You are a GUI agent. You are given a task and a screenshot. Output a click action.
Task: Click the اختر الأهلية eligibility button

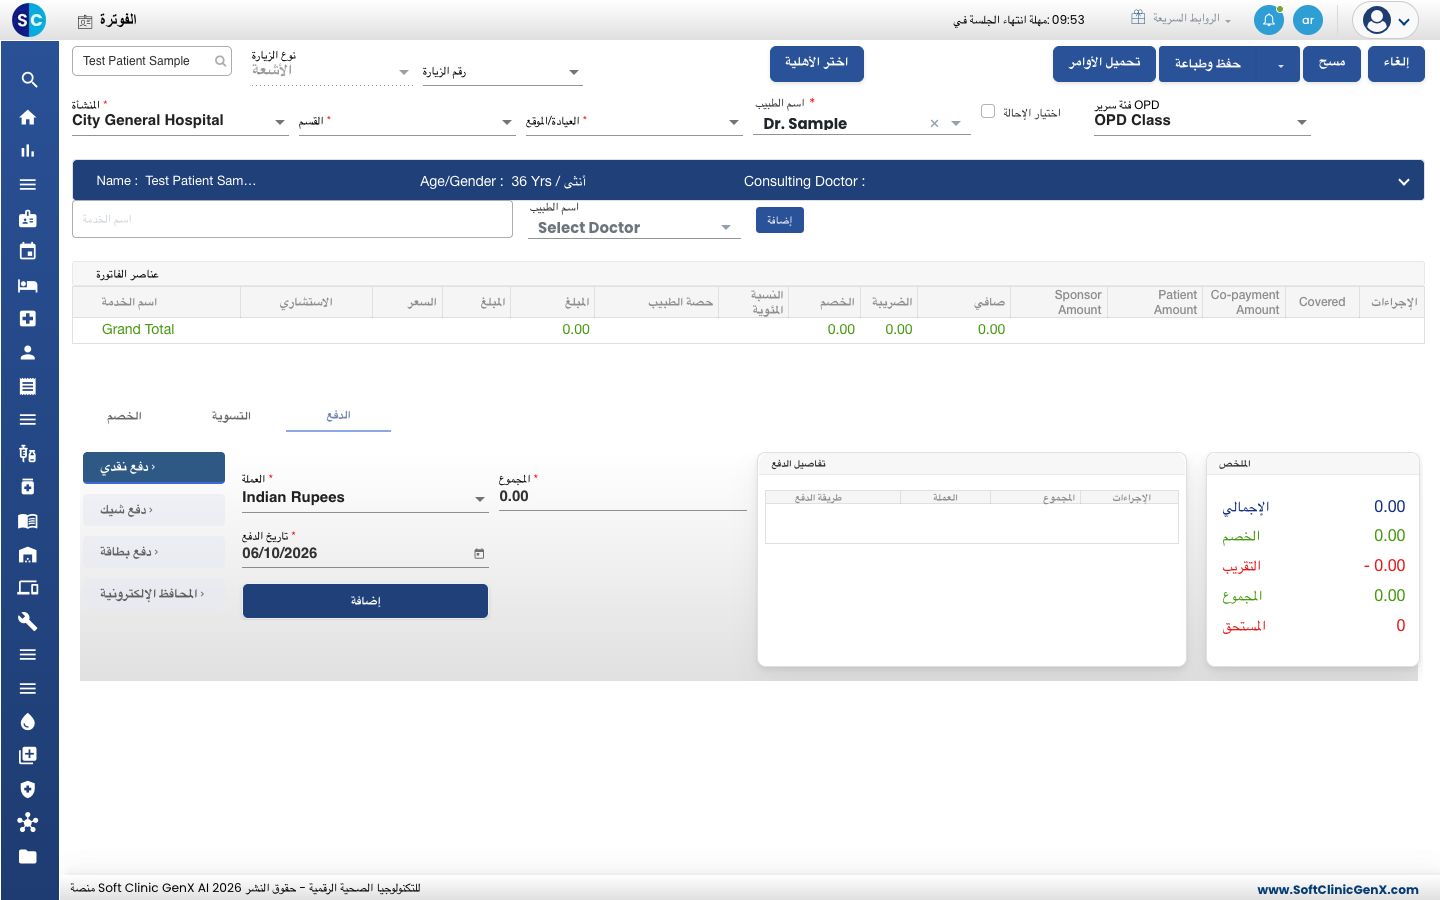(x=817, y=63)
